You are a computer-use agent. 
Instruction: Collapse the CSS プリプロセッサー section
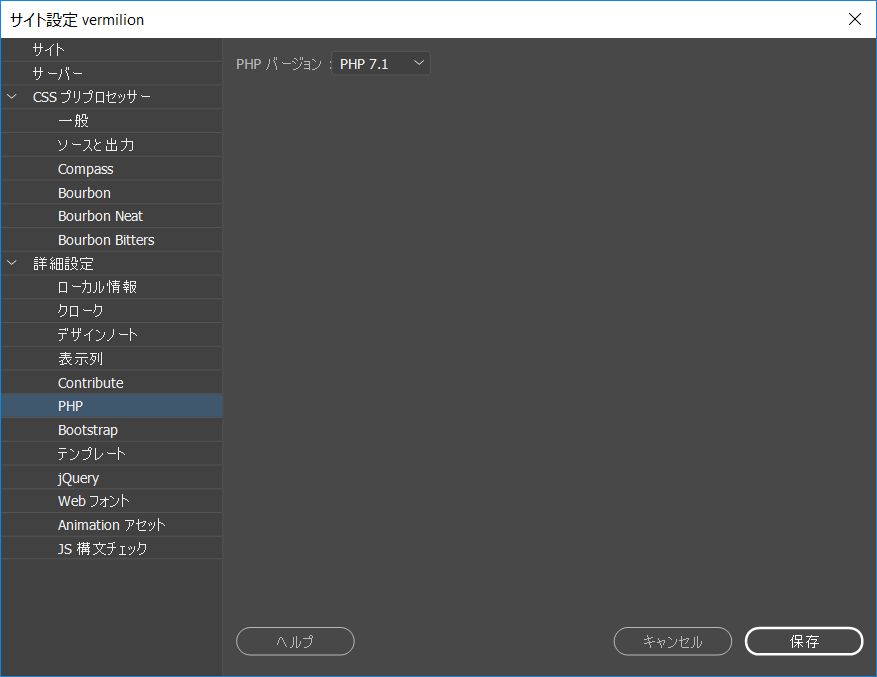pos(11,96)
